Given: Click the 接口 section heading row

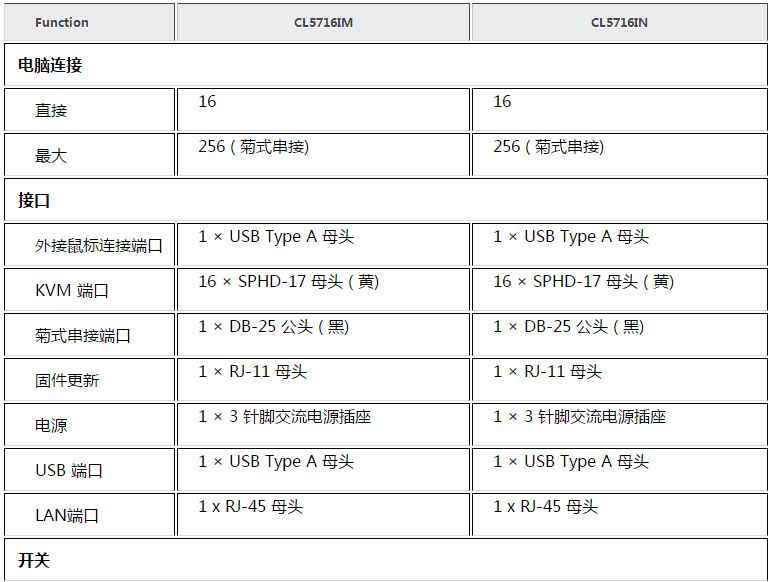Looking at the screenshot, I should 386,200.
